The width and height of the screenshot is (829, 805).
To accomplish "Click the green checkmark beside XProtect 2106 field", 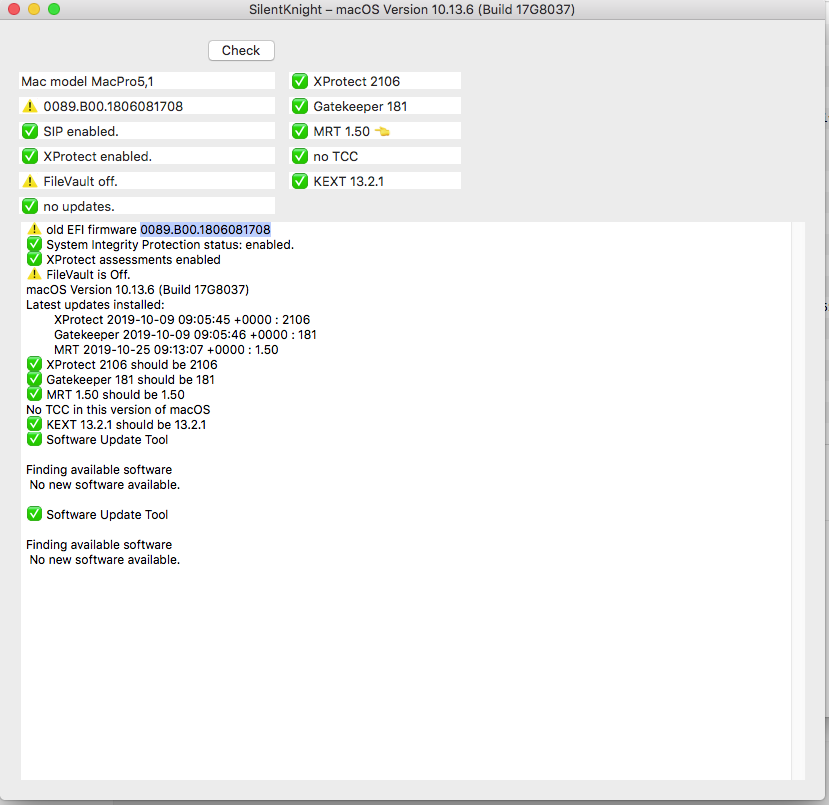I will point(300,81).
